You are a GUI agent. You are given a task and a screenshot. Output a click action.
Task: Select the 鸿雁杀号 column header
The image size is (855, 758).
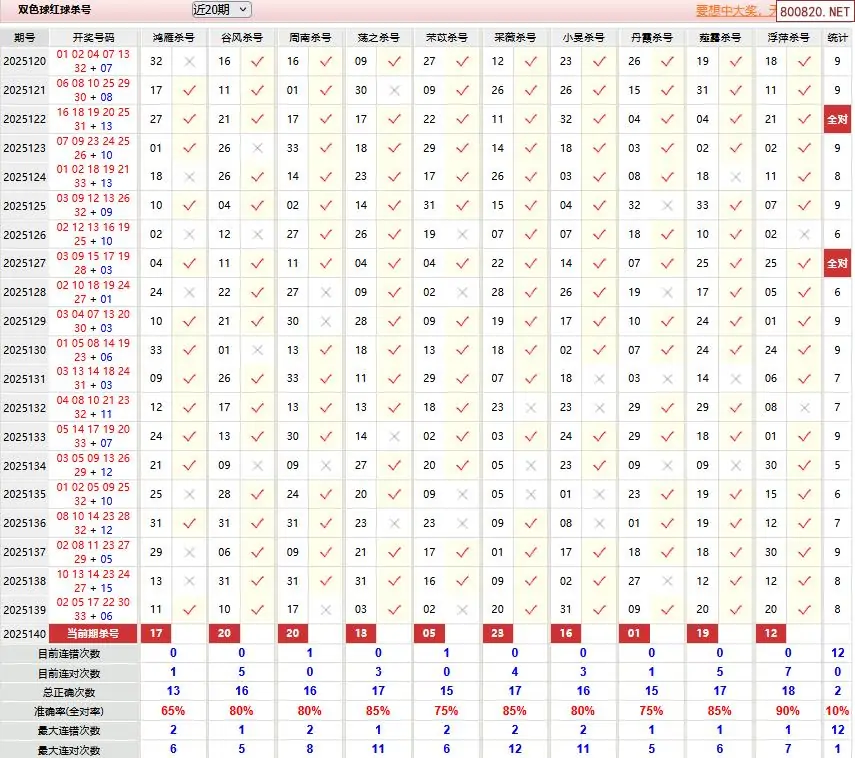click(x=172, y=37)
